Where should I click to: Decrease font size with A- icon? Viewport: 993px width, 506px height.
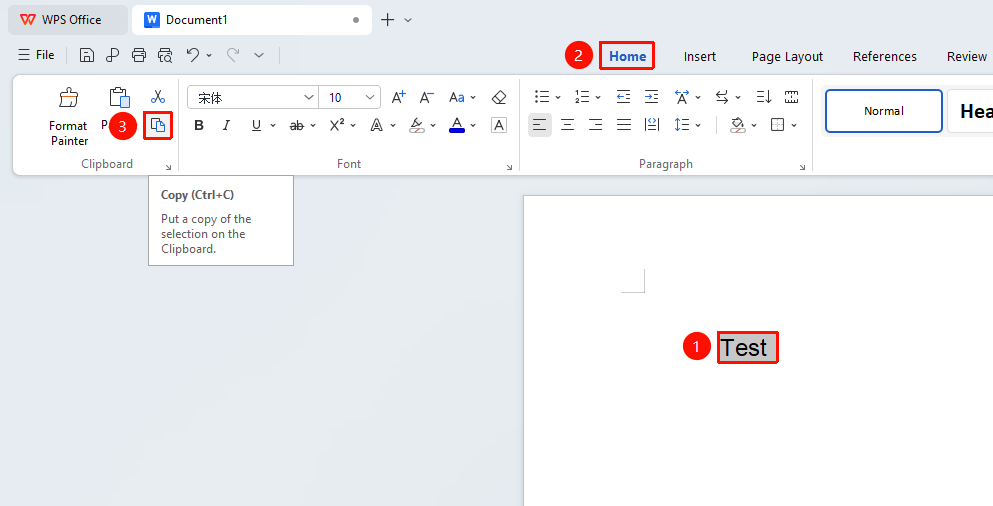pyautogui.click(x=427, y=98)
